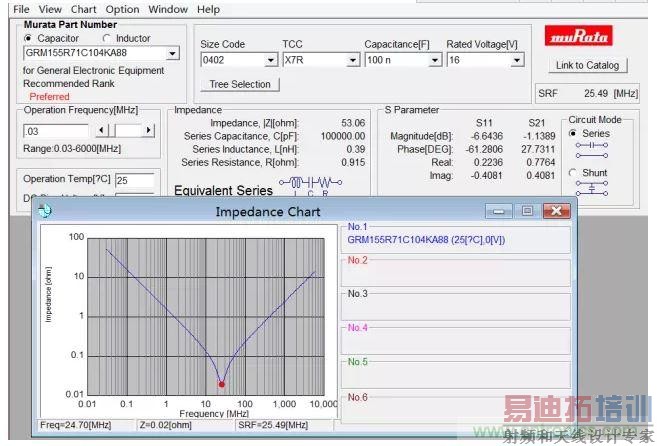Click the S11 real value 0.2236

pyautogui.click(x=488, y=162)
